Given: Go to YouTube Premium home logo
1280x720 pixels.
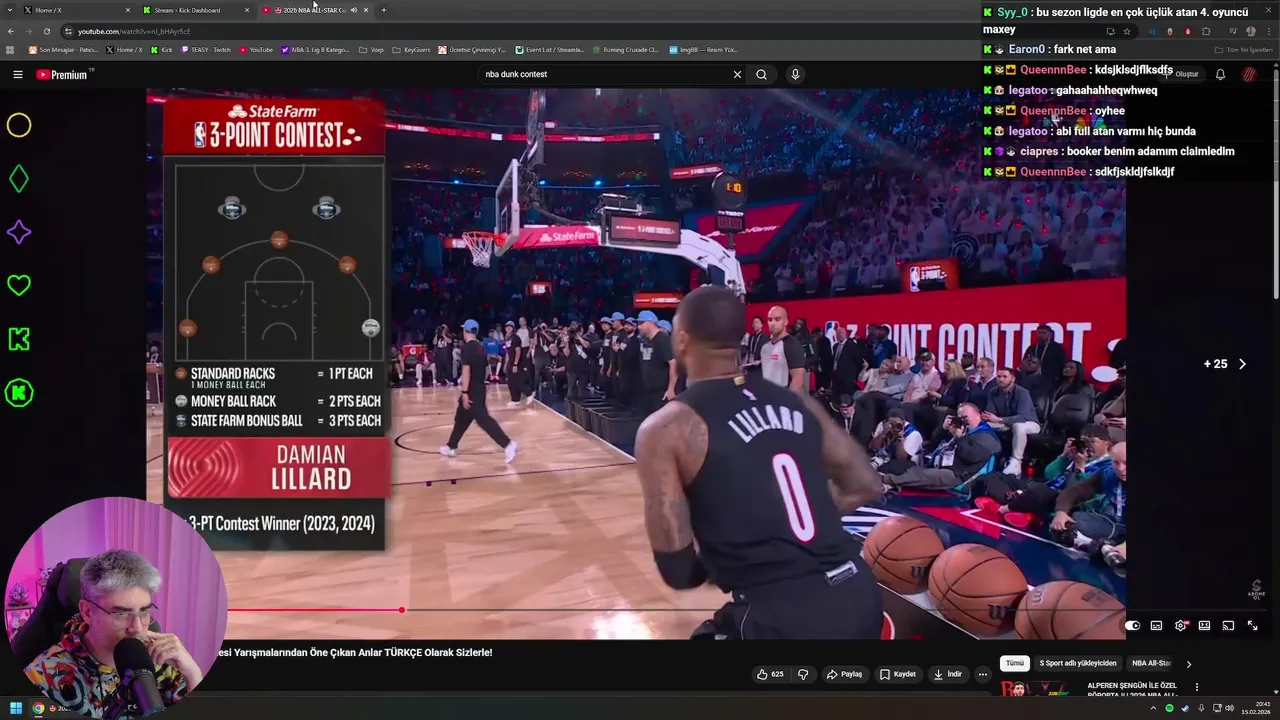Looking at the screenshot, I should pyautogui.click(x=63, y=74).
